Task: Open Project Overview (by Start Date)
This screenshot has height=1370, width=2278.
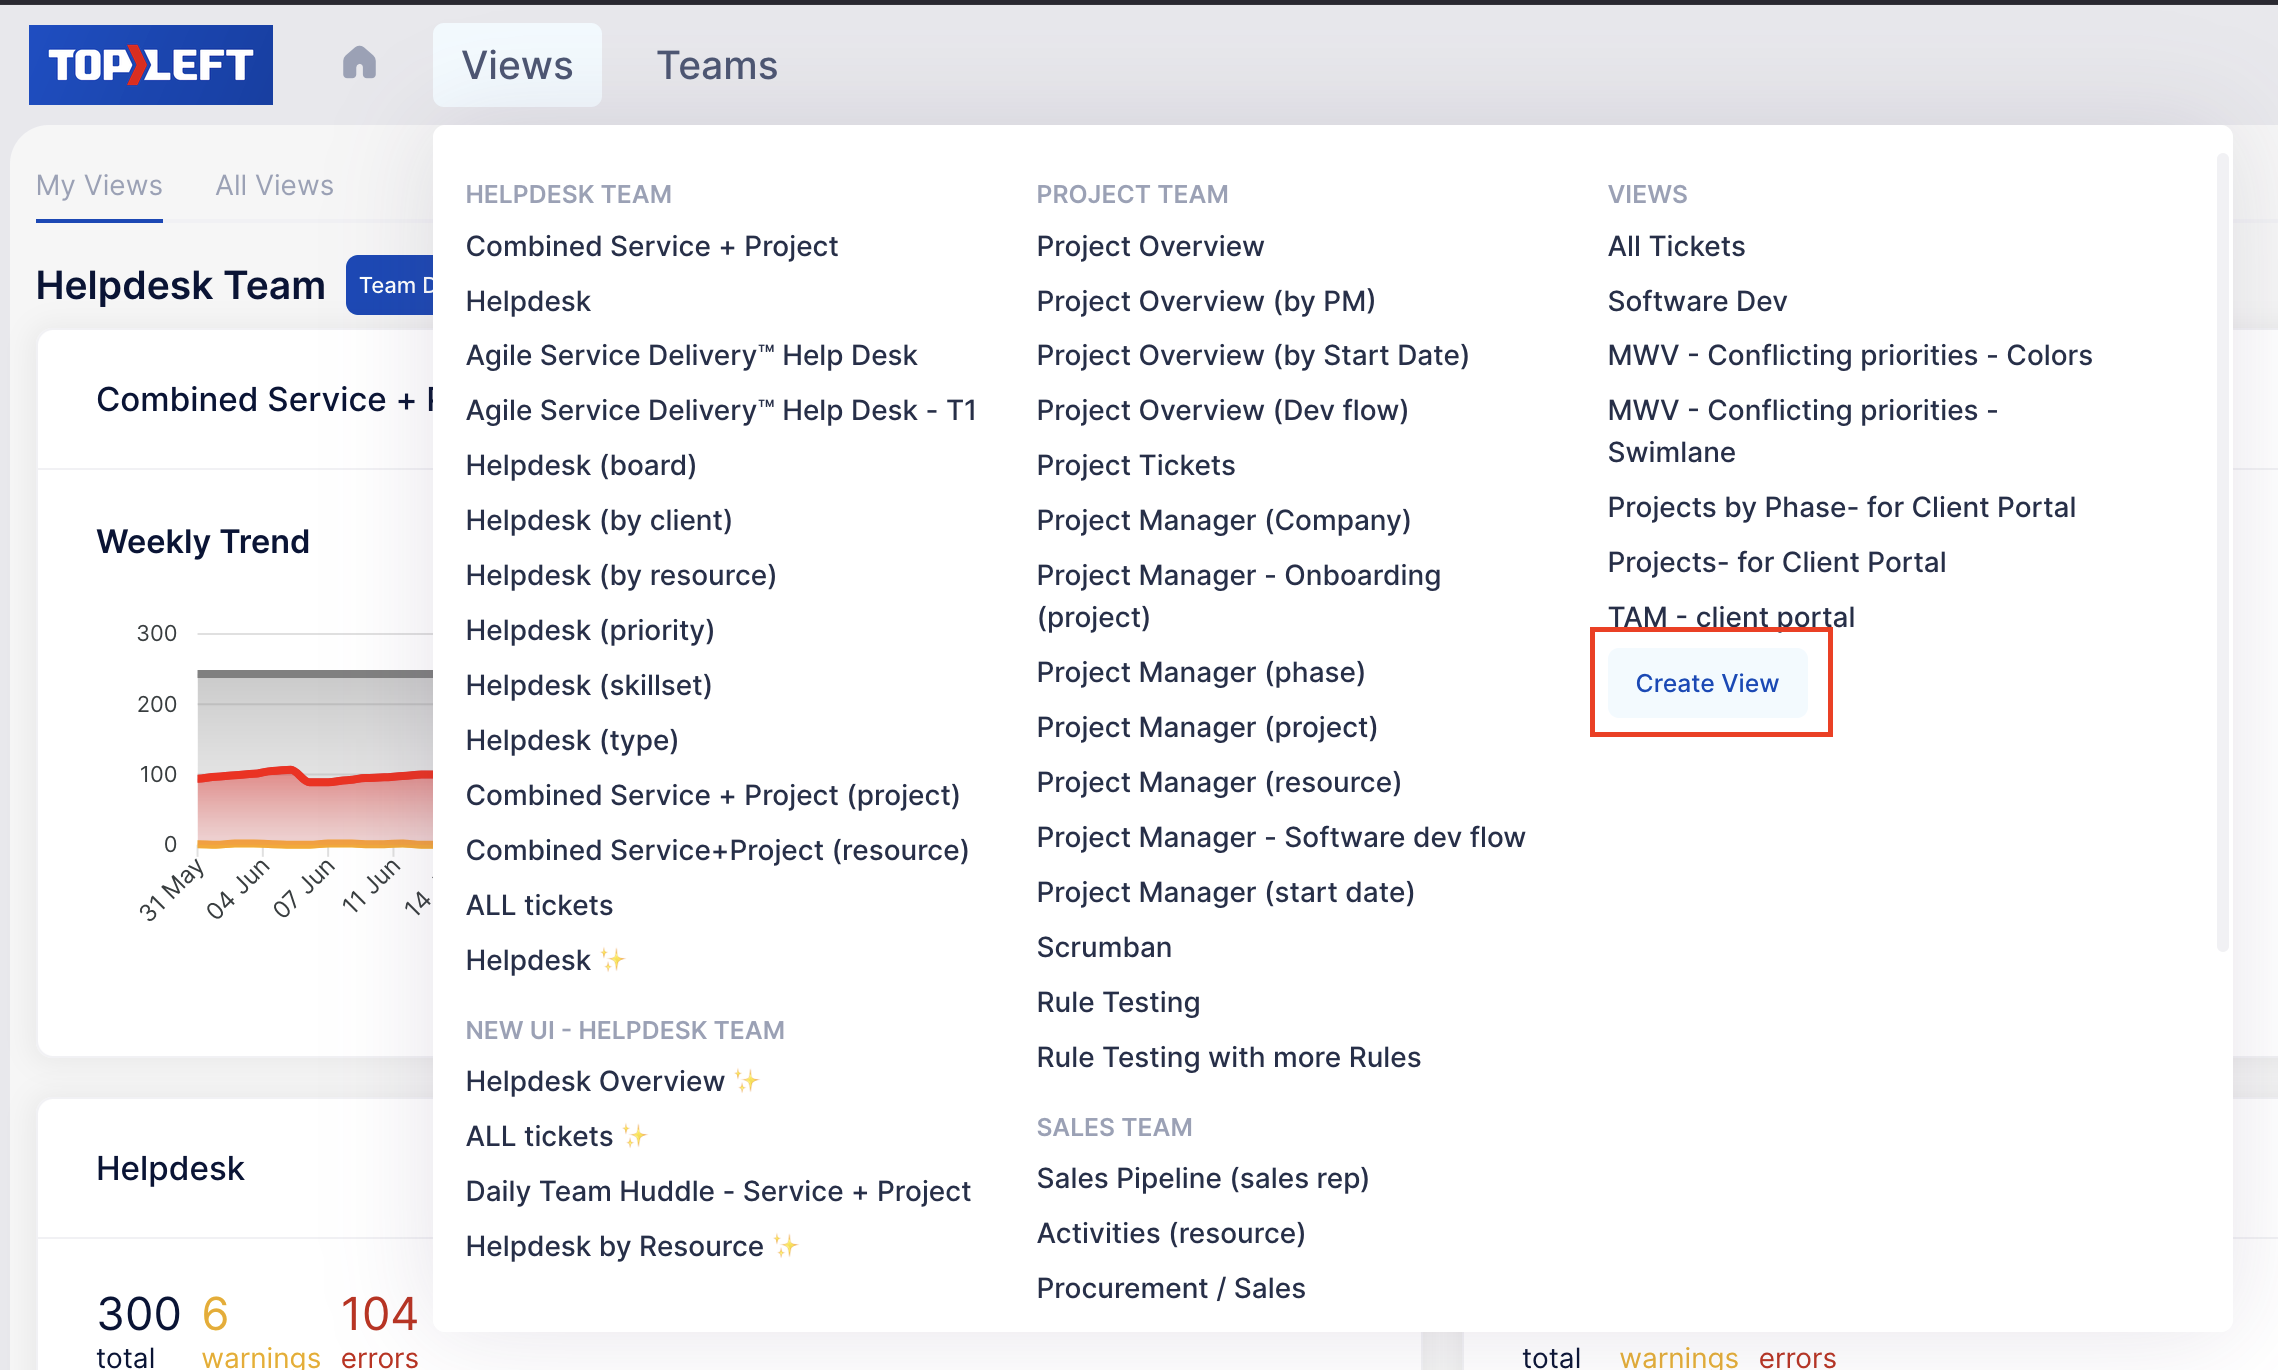Action: point(1253,355)
